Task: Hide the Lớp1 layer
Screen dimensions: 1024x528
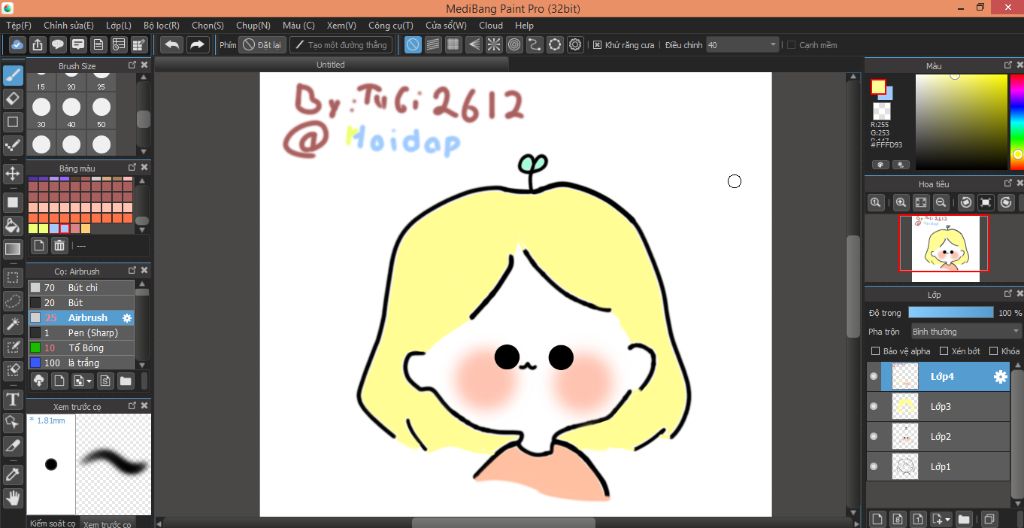Action: click(x=874, y=467)
